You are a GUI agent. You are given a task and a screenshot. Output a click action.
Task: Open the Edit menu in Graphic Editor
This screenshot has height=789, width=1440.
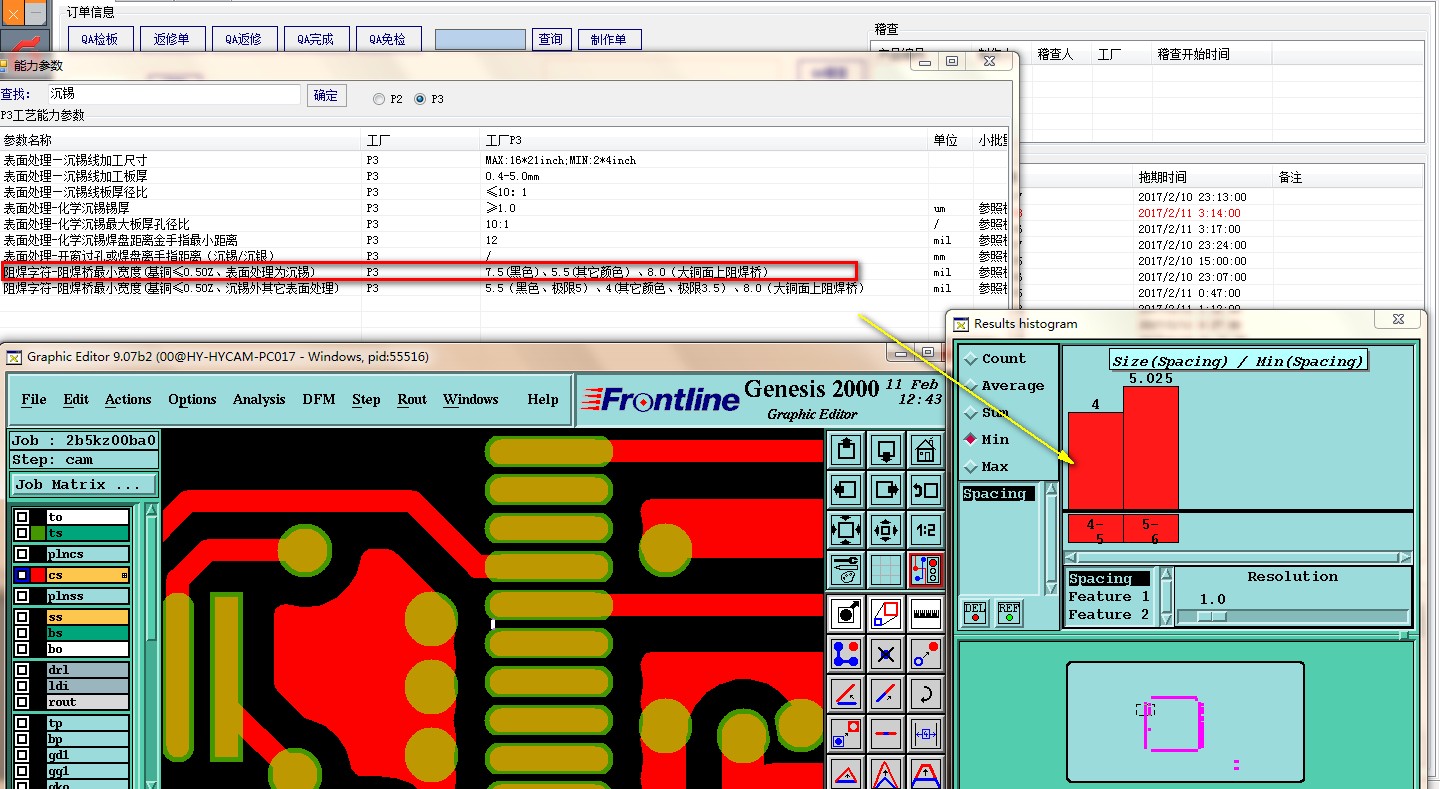pos(76,399)
